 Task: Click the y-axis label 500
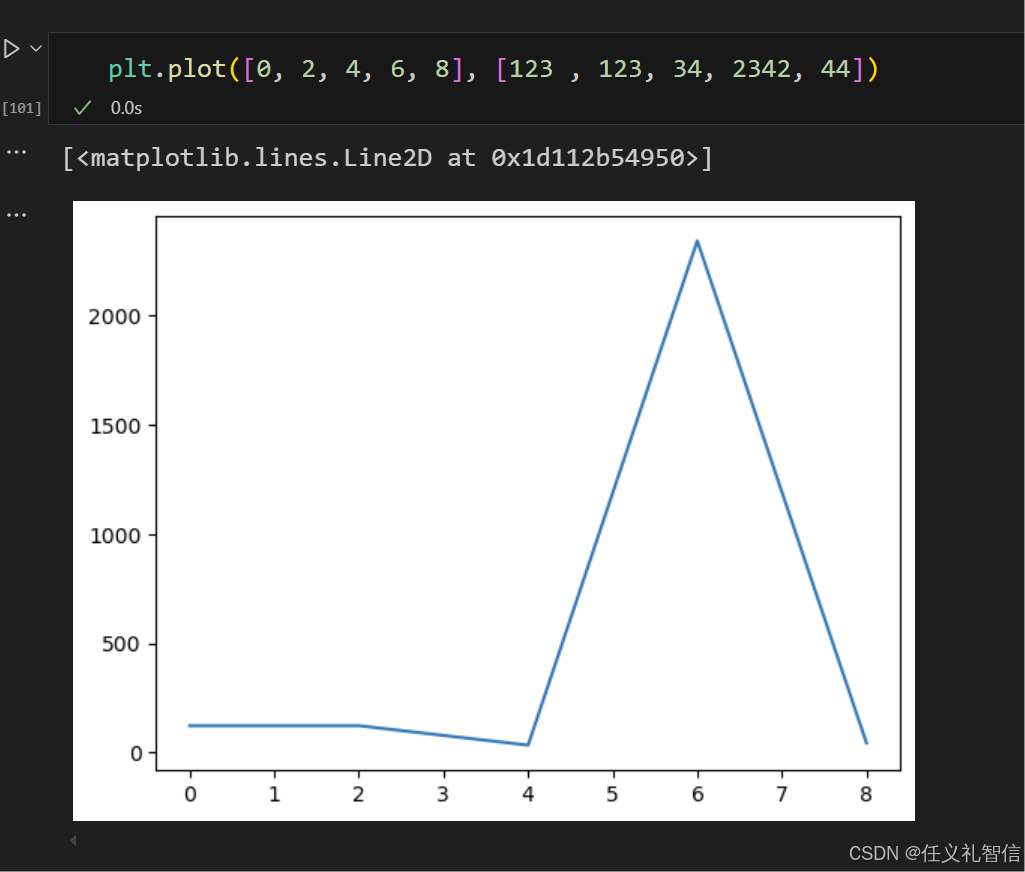coord(121,645)
